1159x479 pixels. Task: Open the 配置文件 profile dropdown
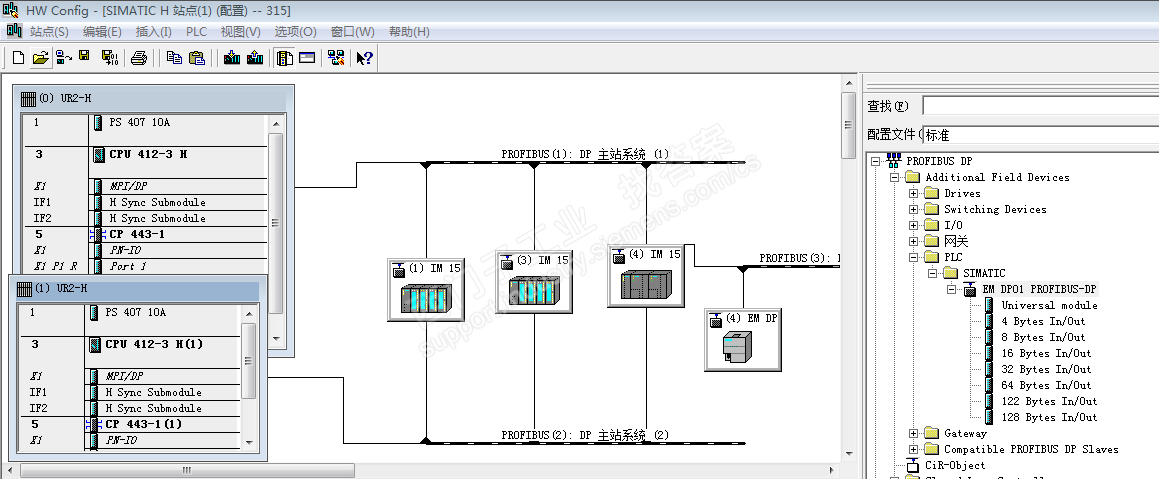(x=1041, y=135)
